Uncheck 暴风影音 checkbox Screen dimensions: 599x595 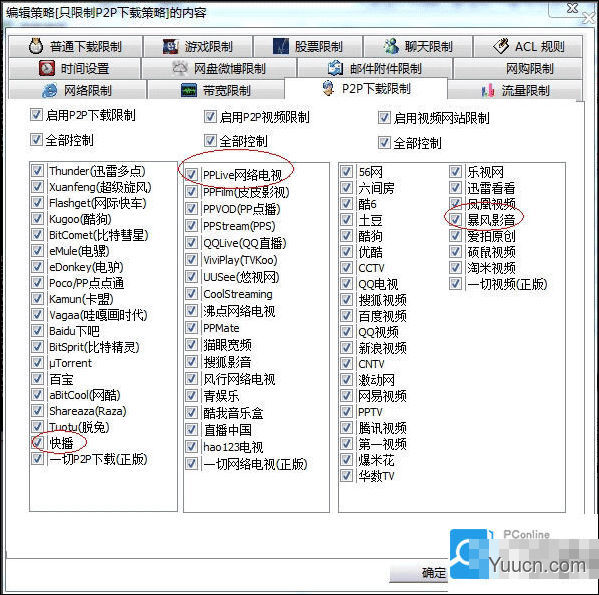[x=455, y=219]
